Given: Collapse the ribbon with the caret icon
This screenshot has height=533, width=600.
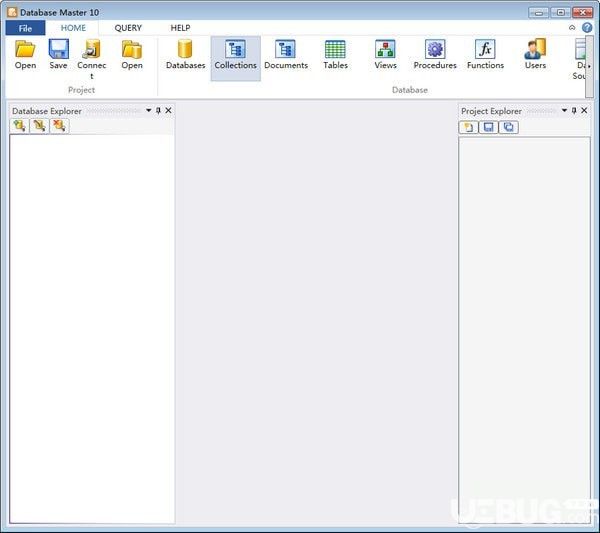Looking at the screenshot, I should (x=572, y=28).
